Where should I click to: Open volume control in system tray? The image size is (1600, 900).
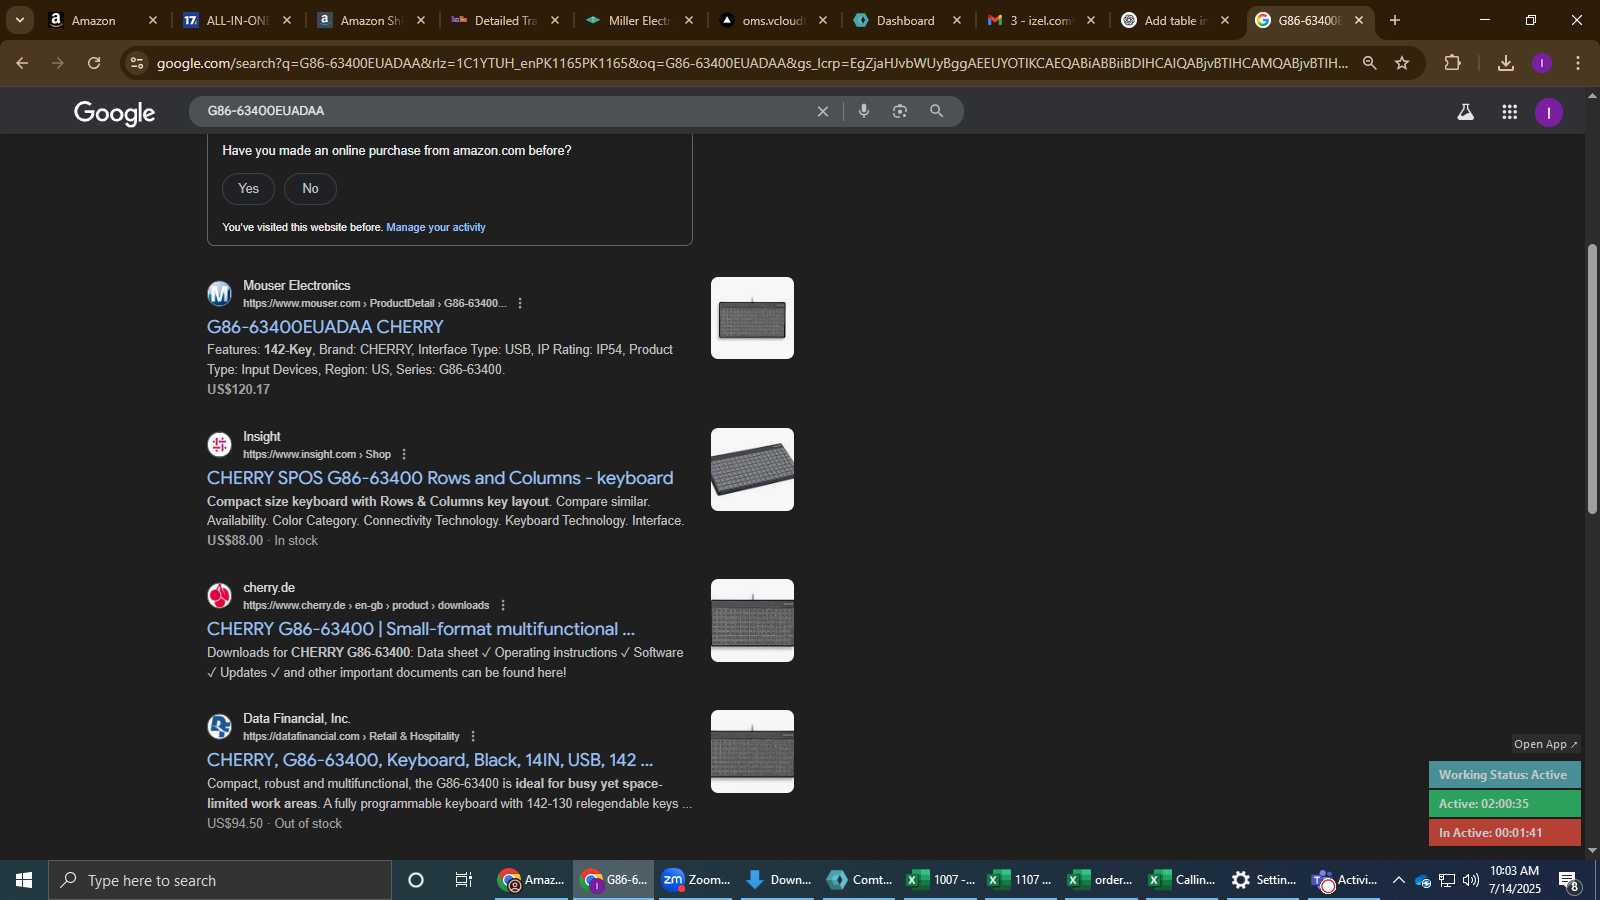[1471, 880]
